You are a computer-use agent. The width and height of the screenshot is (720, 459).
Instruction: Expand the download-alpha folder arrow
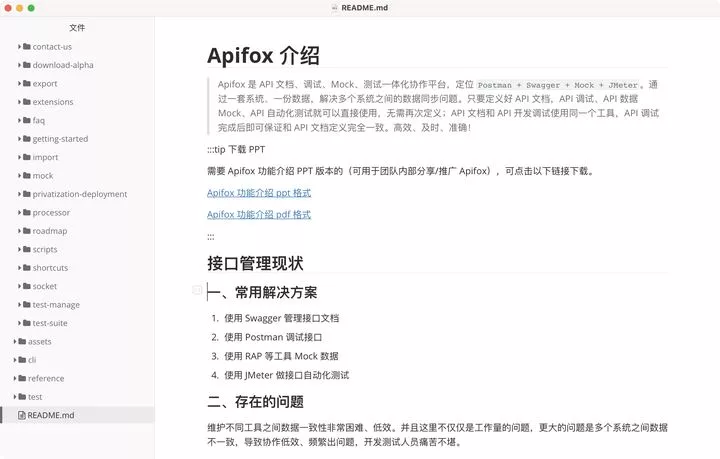pyautogui.click(x=20, y=66)
